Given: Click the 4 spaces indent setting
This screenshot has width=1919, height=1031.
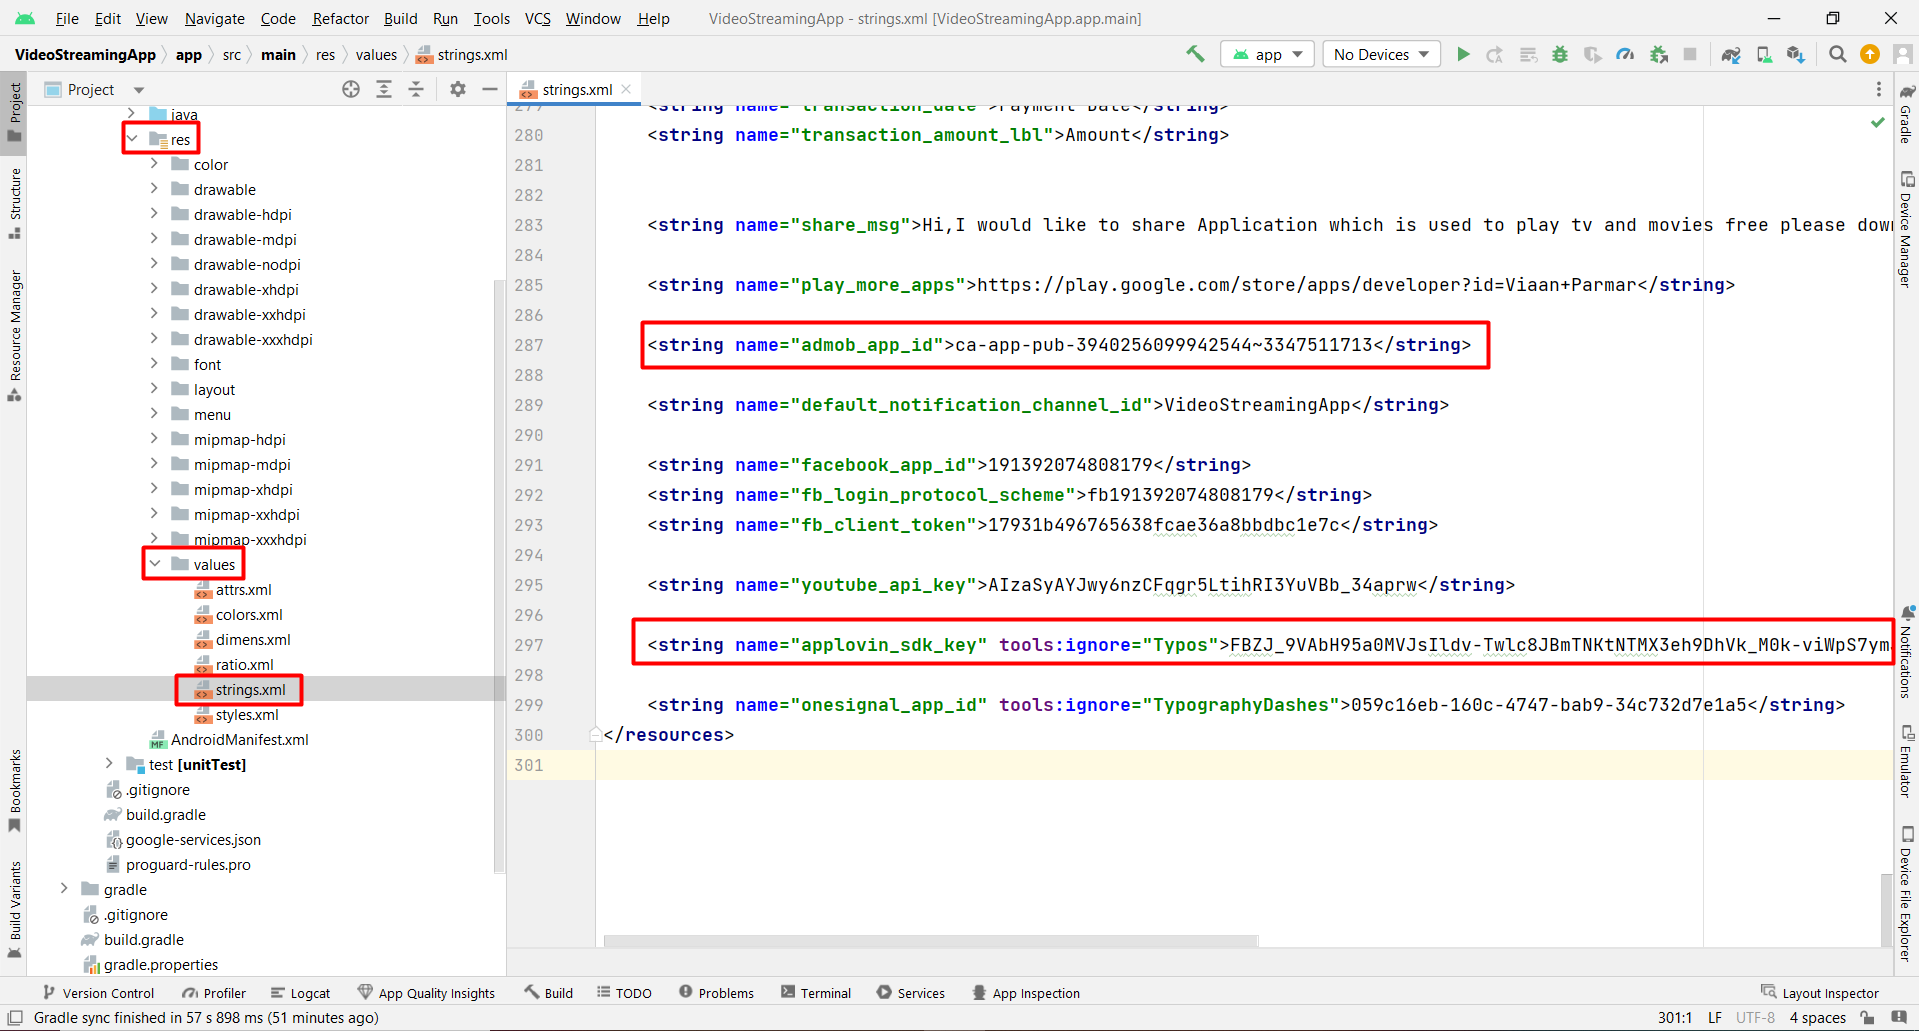Looking at the screenshot, I should 1817,1018.
